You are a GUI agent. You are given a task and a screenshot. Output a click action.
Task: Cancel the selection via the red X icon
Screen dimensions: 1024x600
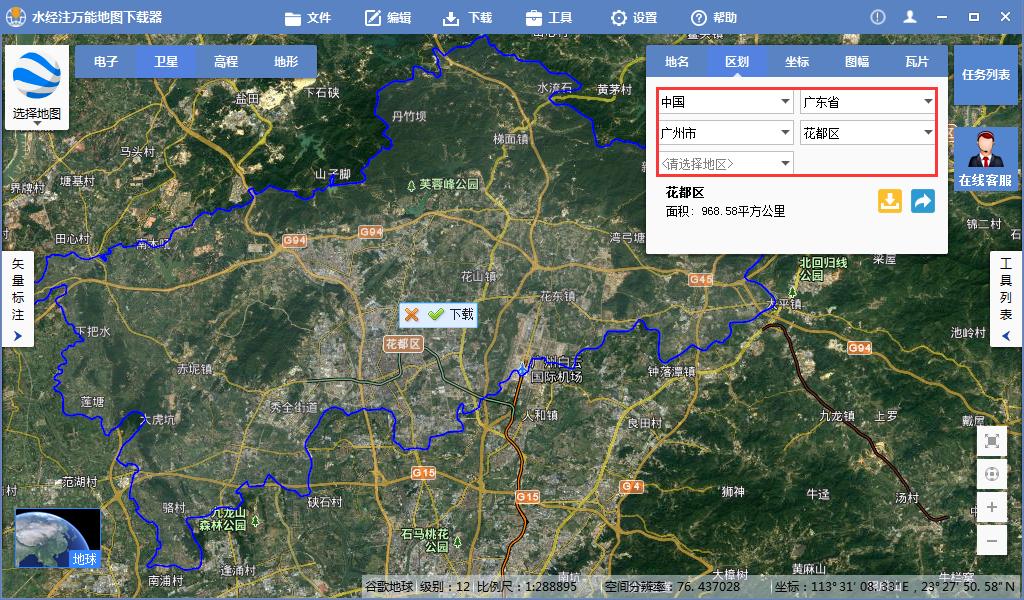pyautogui.click(x=412, y=314)
